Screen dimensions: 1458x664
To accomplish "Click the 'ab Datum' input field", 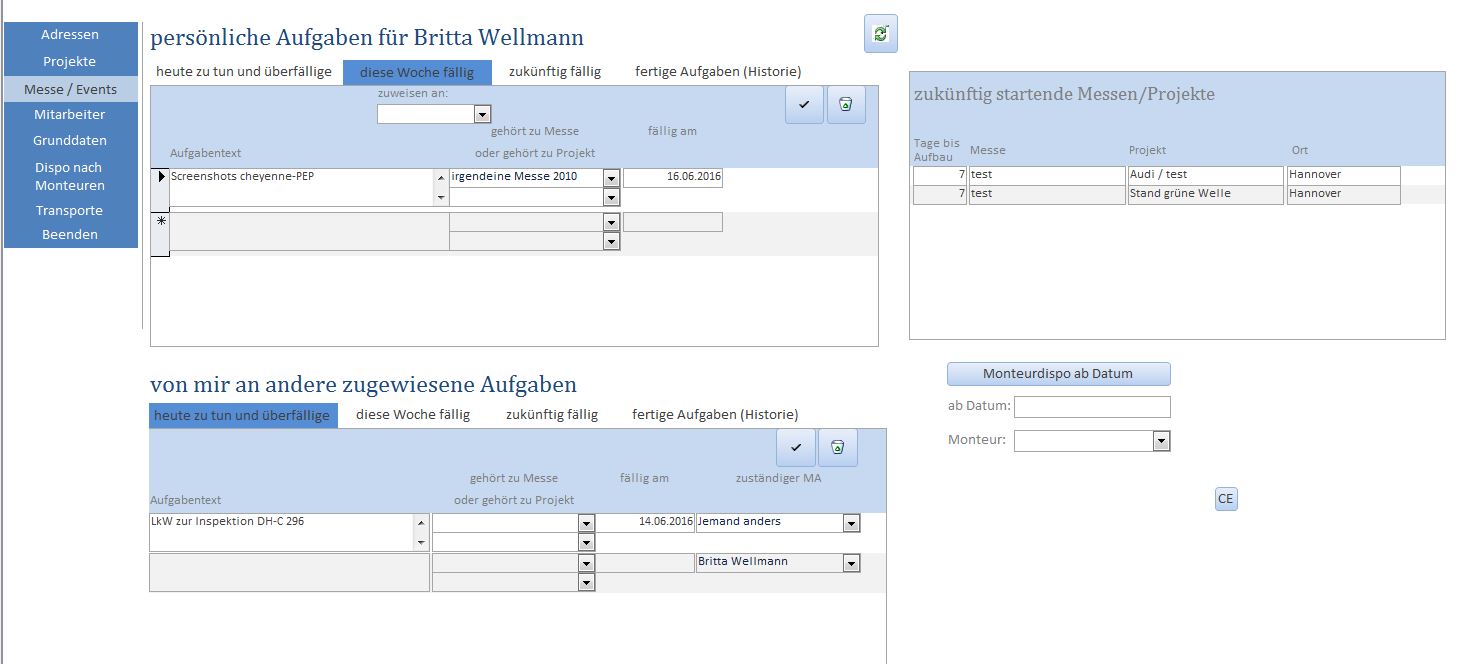I will tap(1091, 407).
